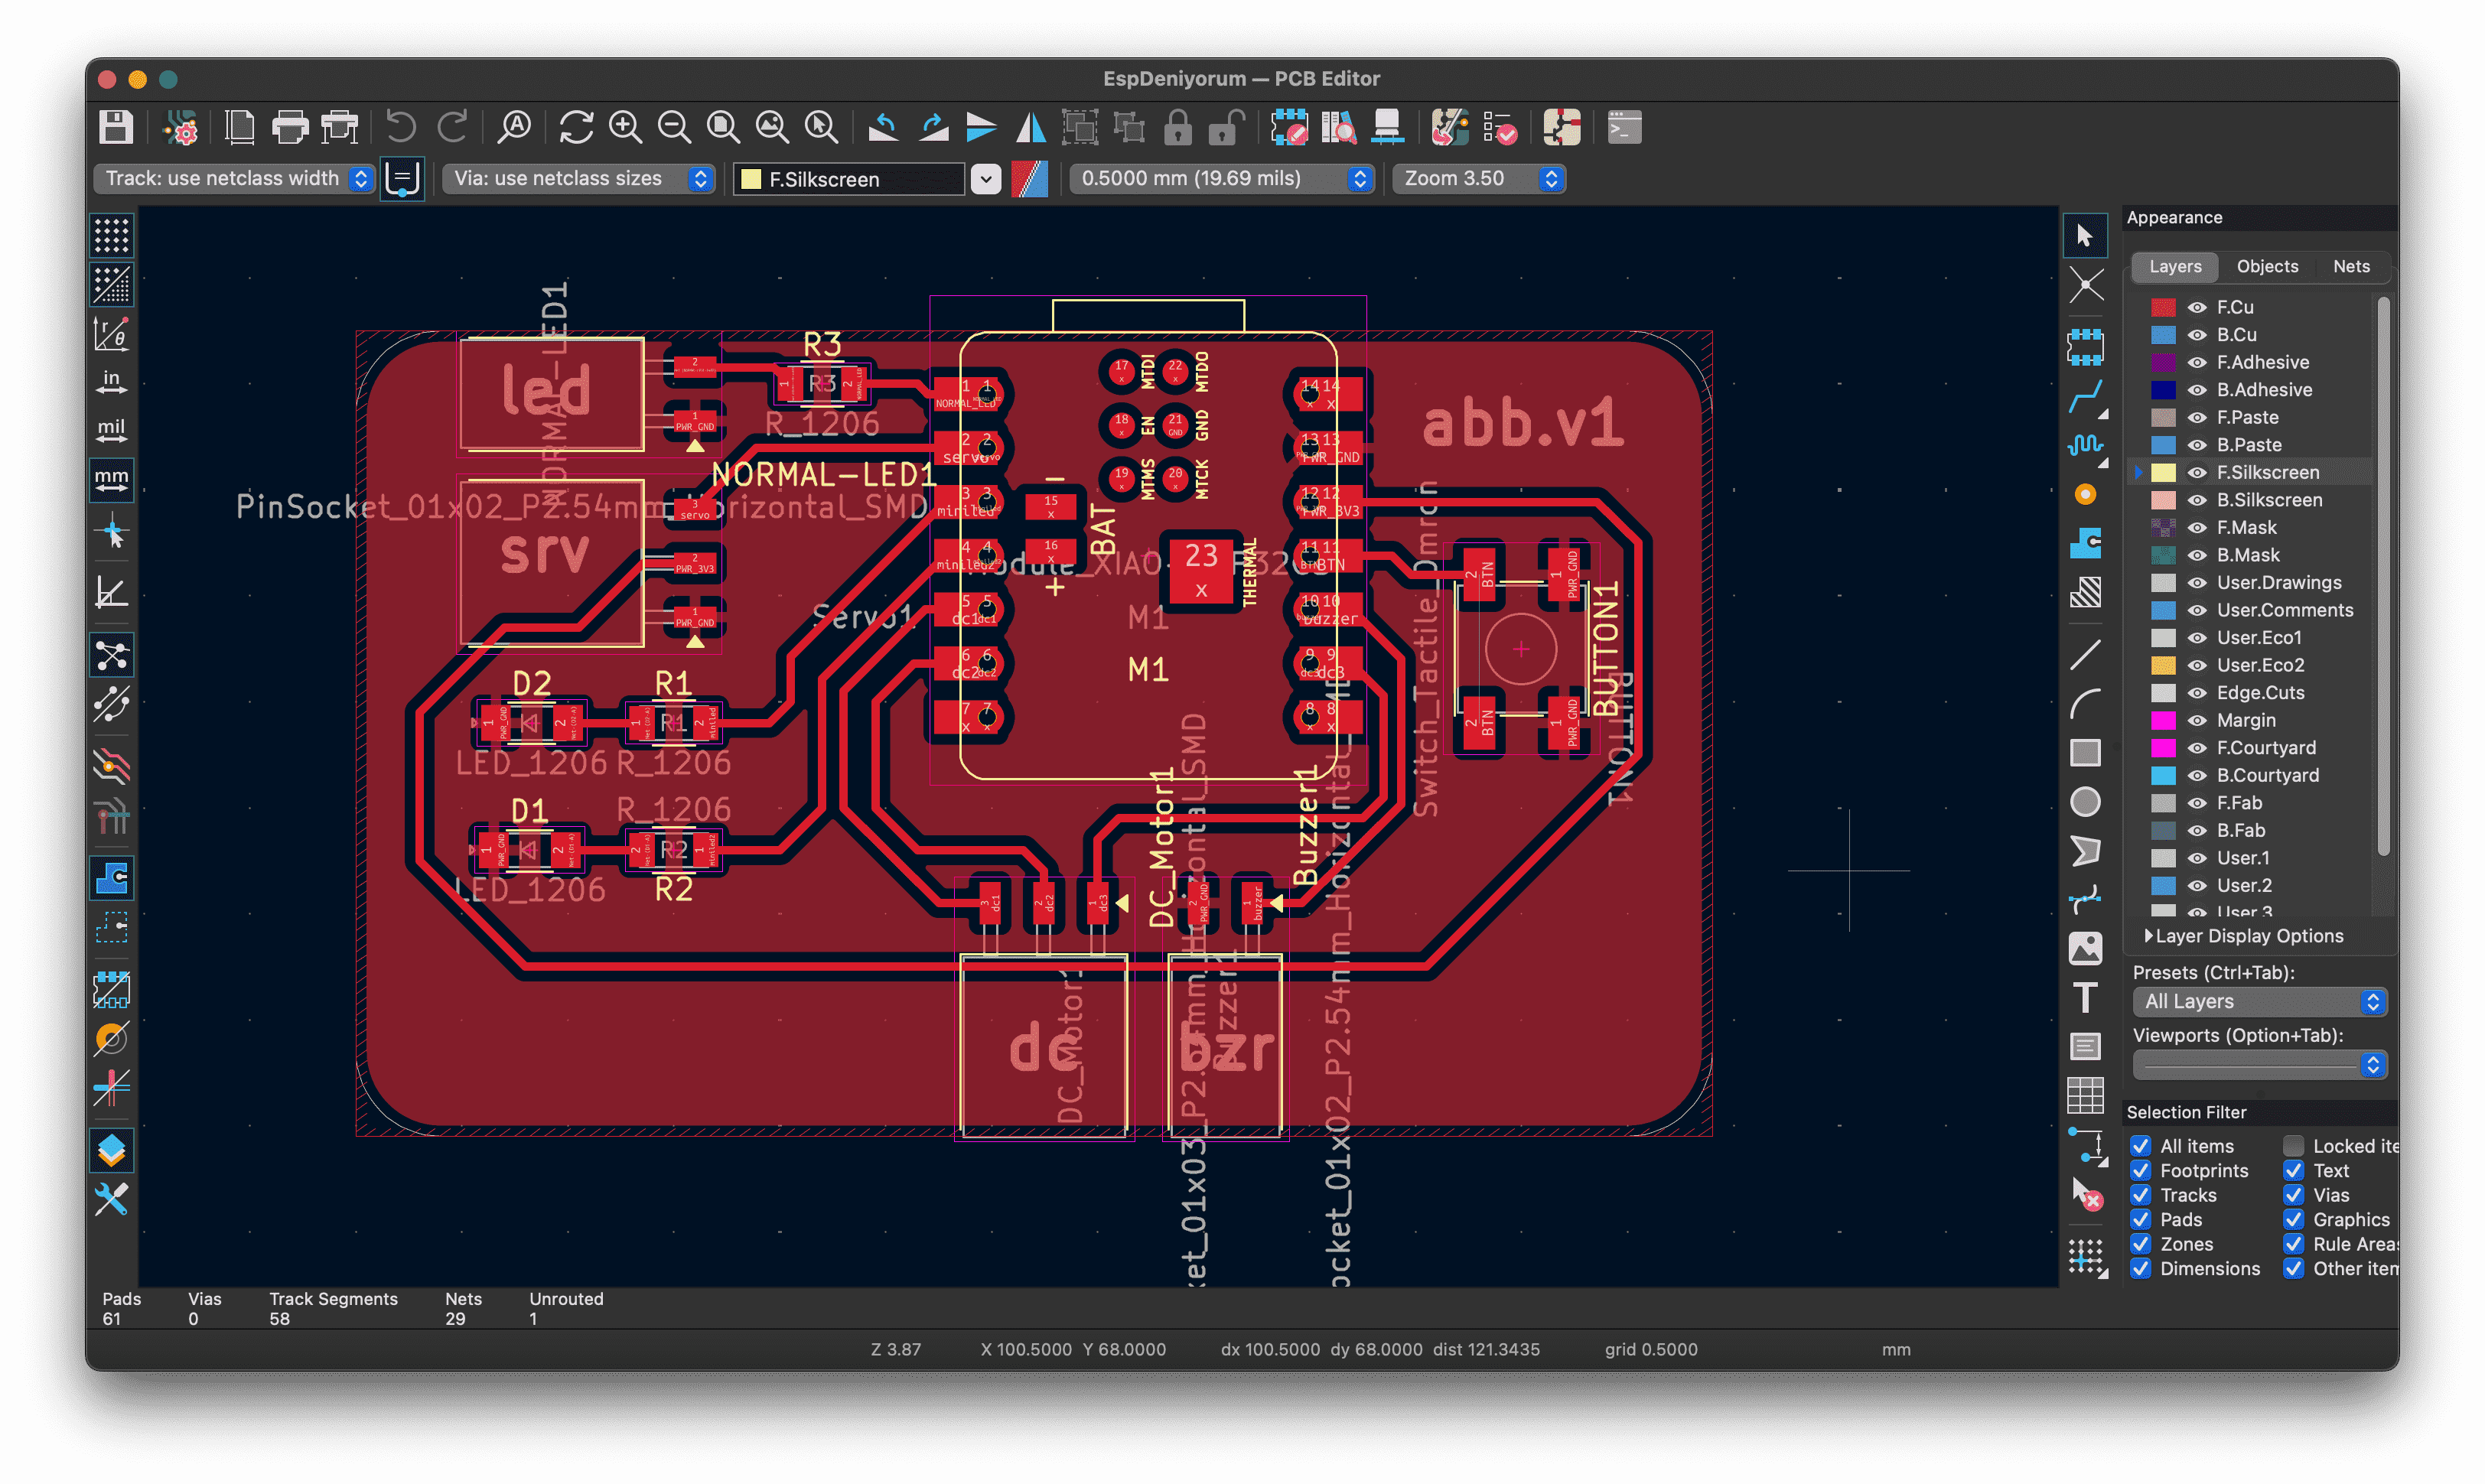Viewport: 2485px width, 1484px height.
Task: Open the Viewports dropdown
Action: 2260,1066
